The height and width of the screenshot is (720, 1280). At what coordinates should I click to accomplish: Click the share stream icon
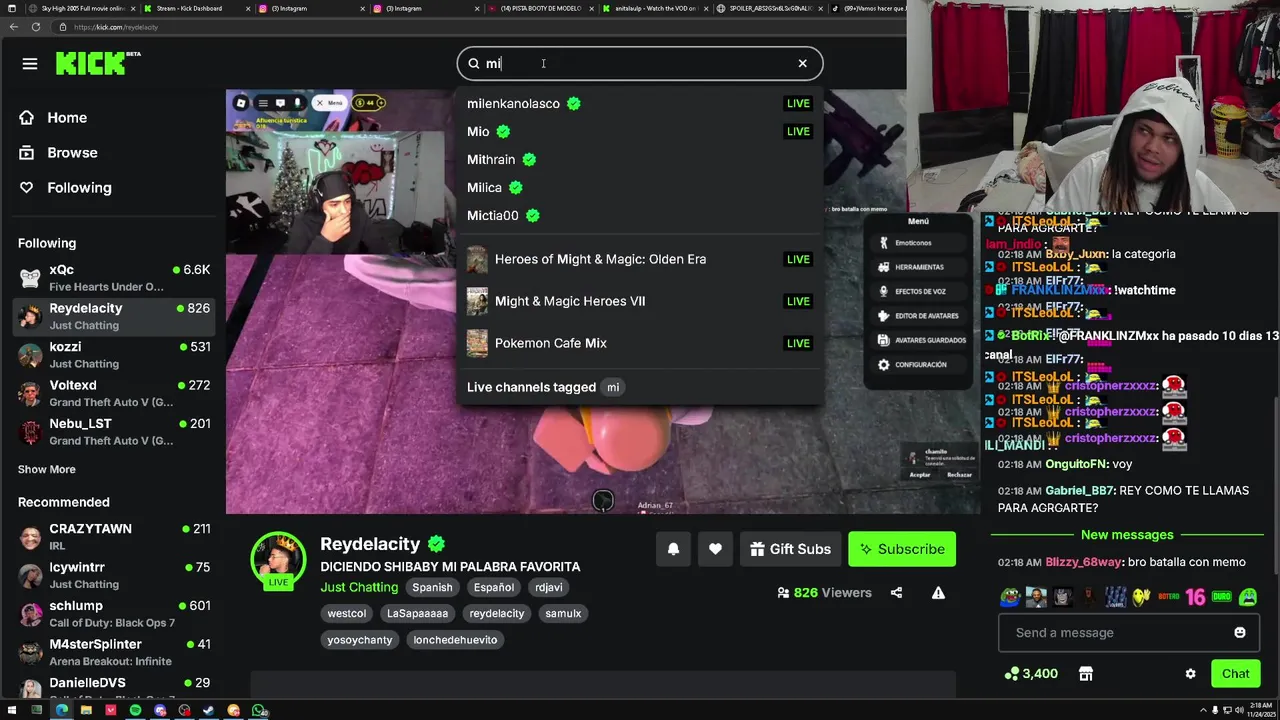coord(896,593)
